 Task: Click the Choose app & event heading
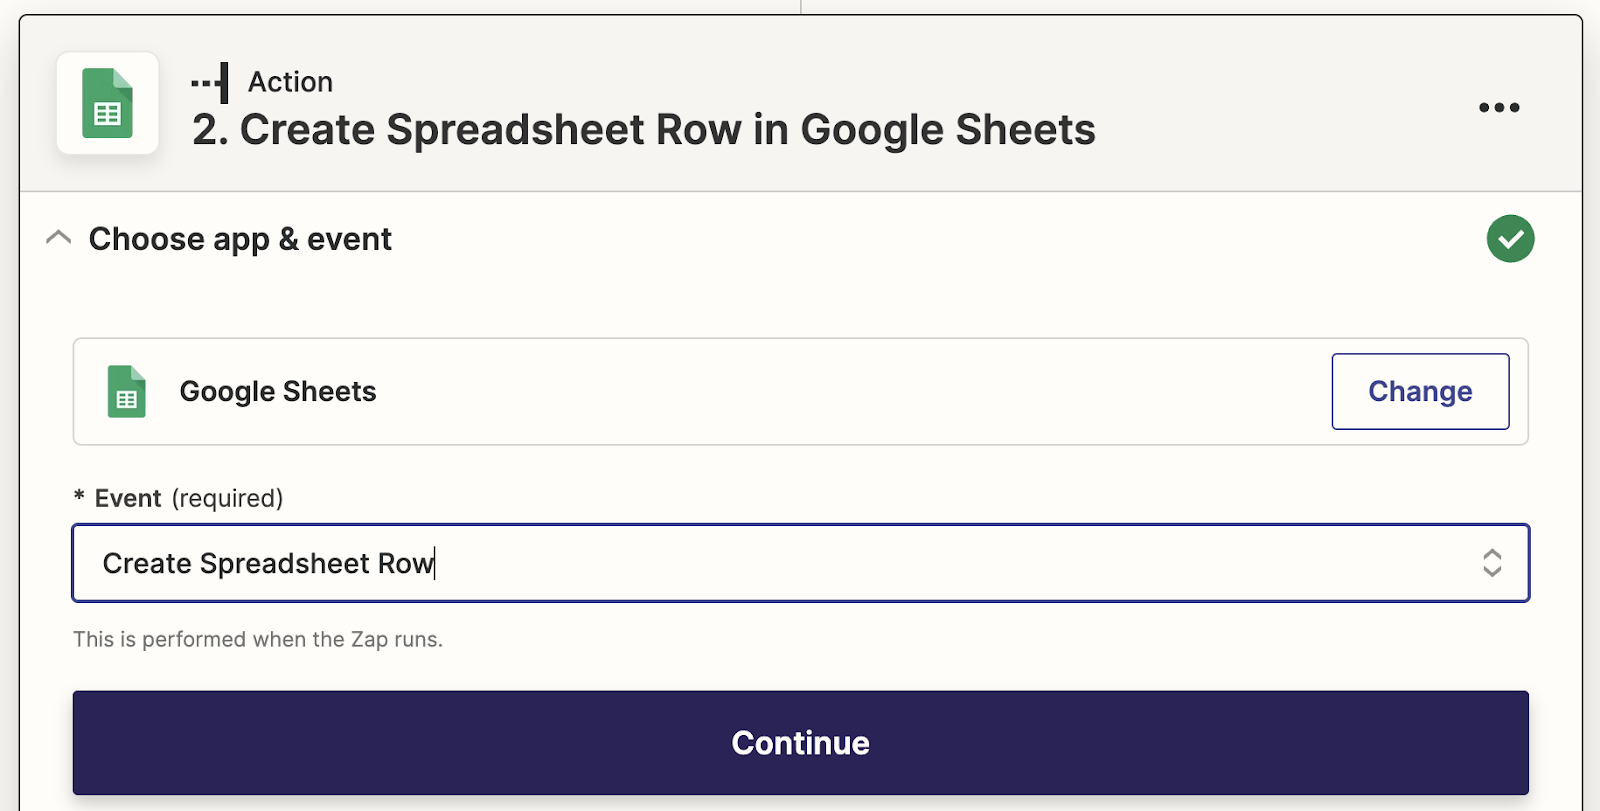coord(240,239)
